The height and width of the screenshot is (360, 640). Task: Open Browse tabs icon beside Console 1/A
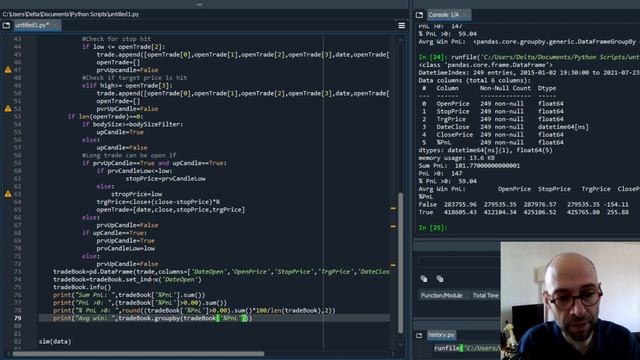(419, 15)
